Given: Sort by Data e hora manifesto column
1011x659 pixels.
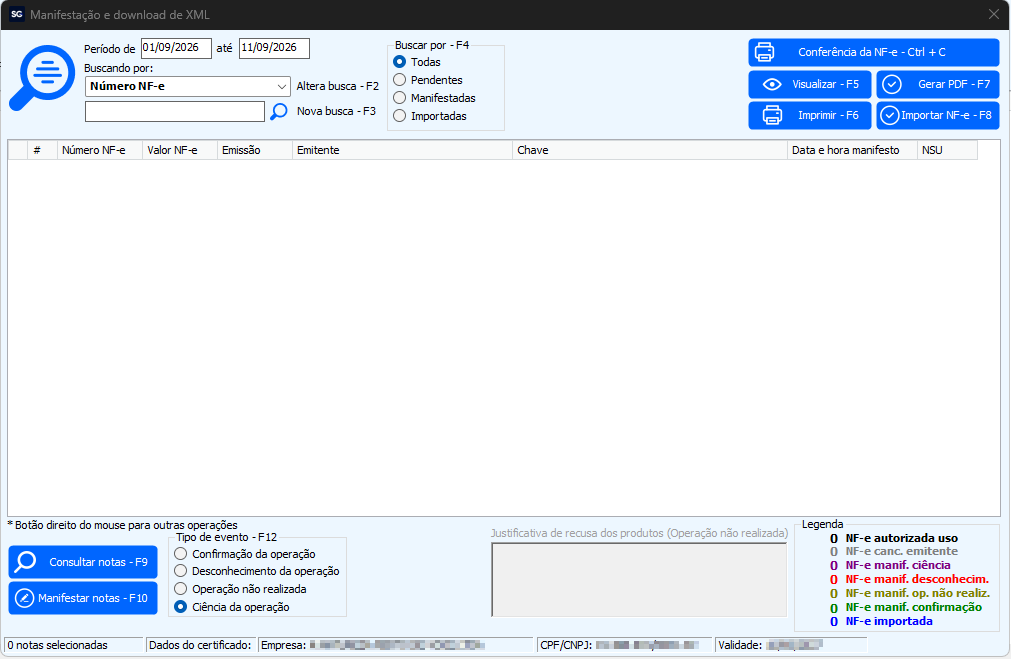Looking at the screenshot, I should pos(852,150).
